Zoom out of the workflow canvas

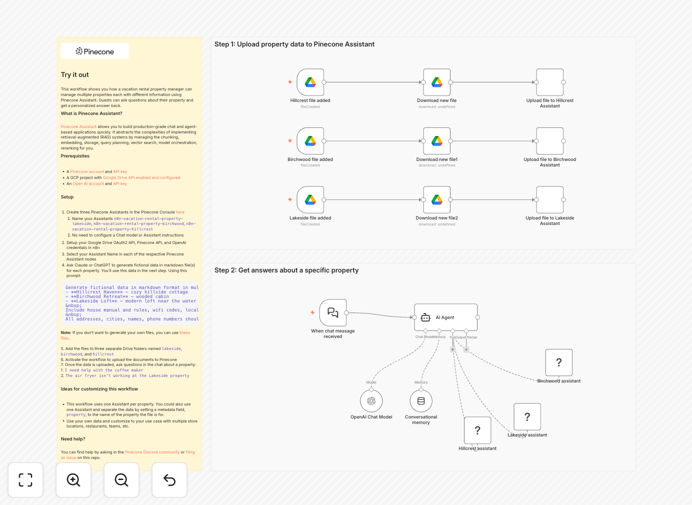click(x=121, y=480)
